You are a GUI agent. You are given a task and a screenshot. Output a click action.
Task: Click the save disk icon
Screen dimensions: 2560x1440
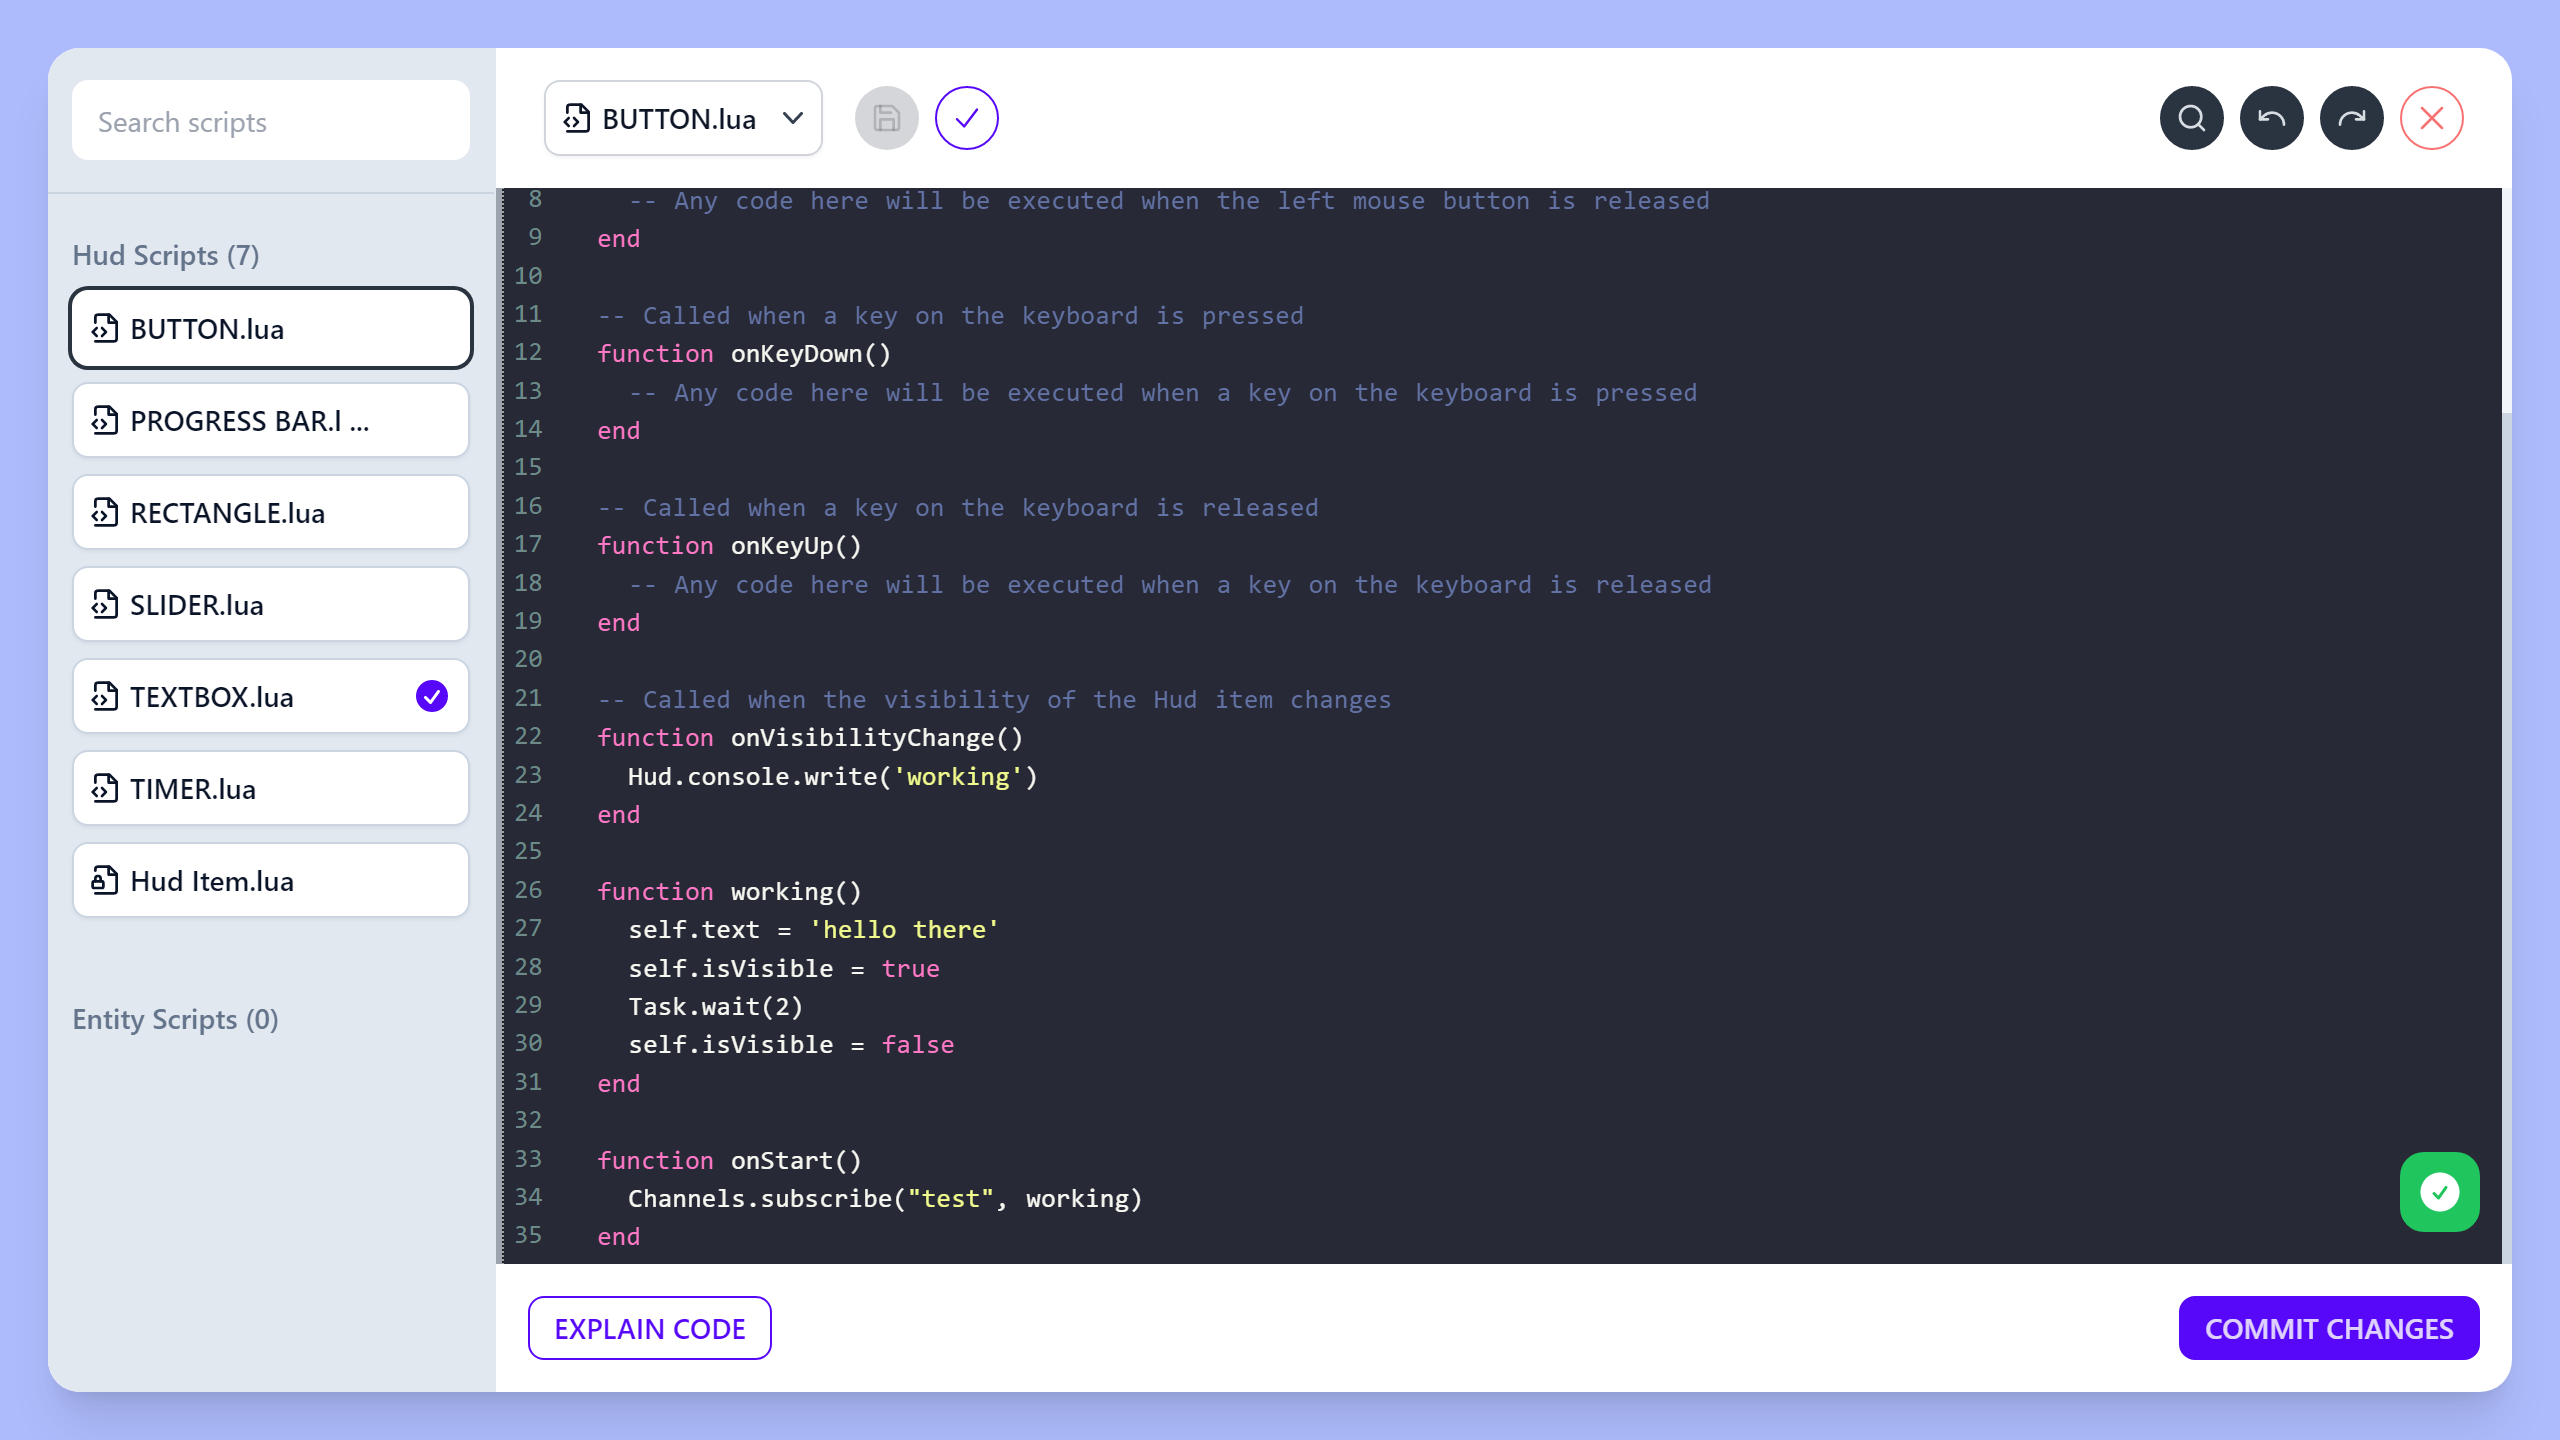click(886, 118)
